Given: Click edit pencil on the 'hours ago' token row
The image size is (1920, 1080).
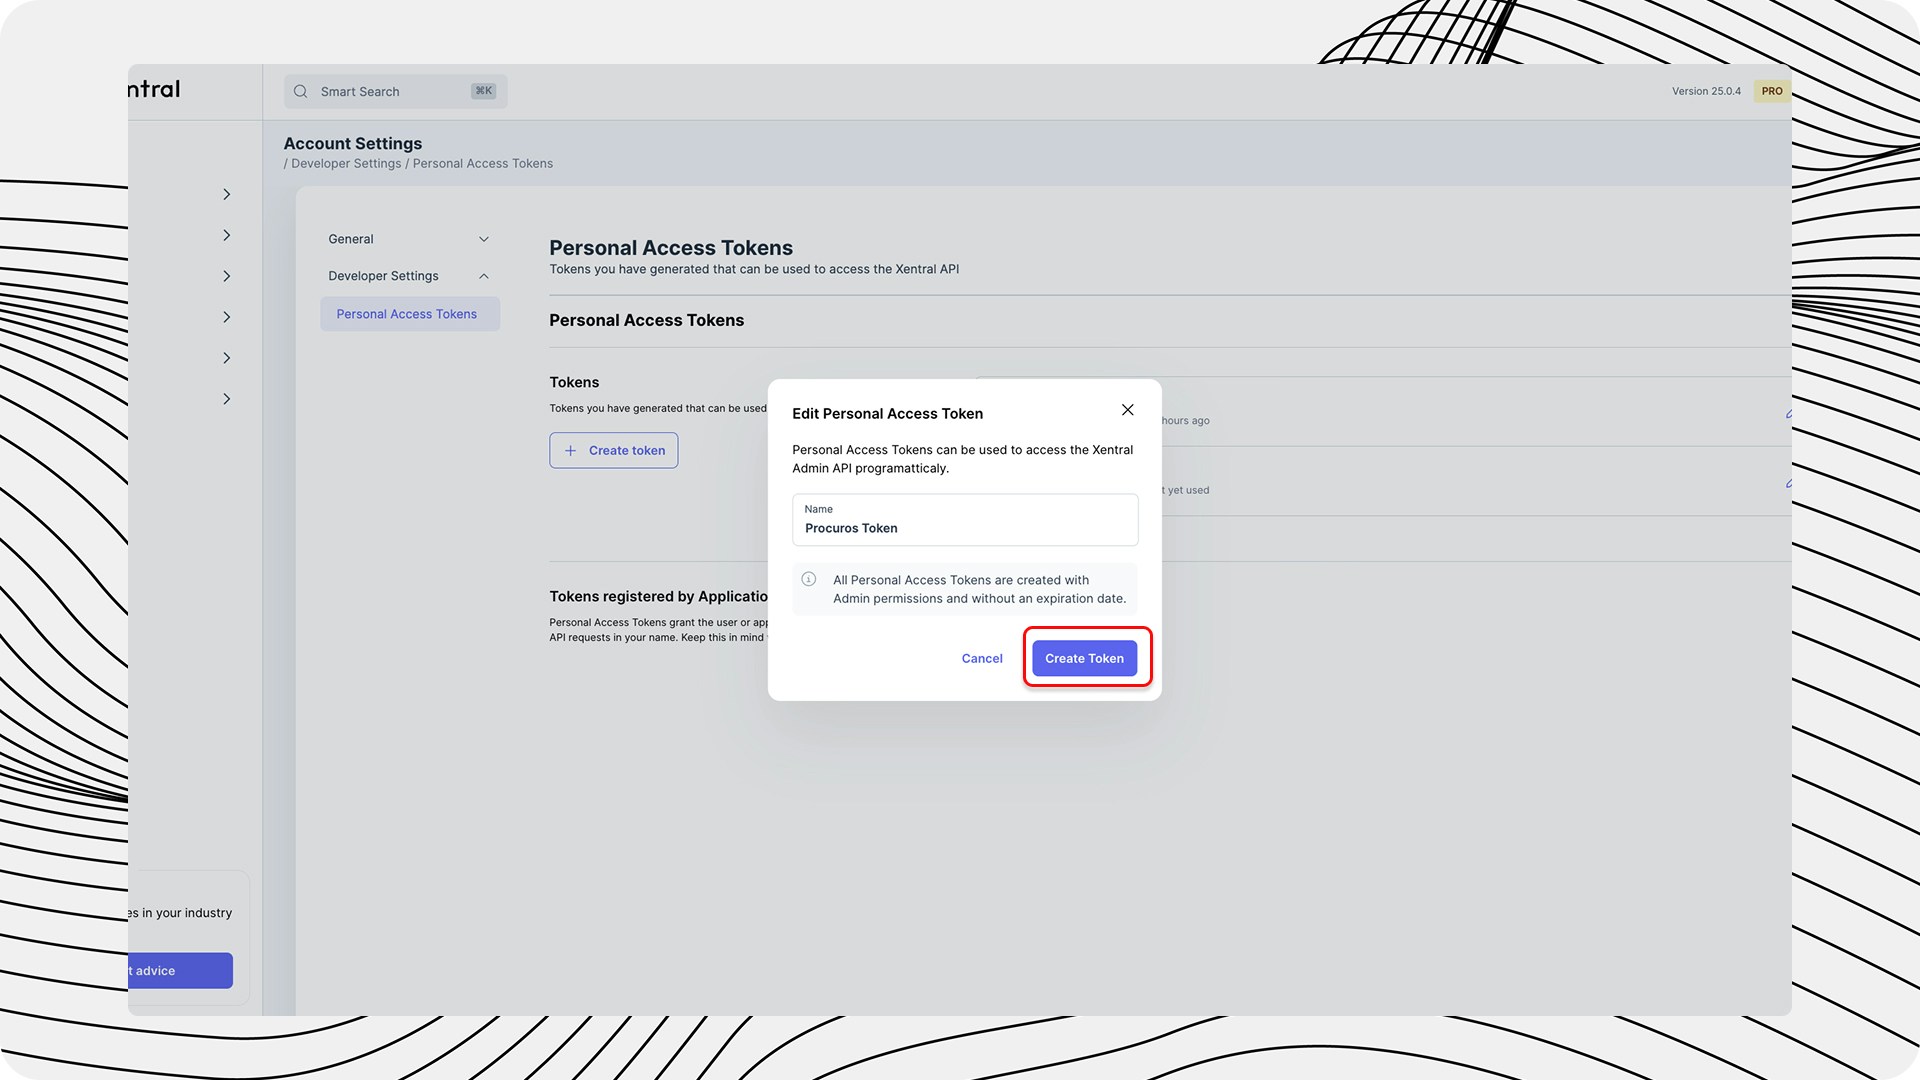Looking at the screenshot, I should [1787, 414].
